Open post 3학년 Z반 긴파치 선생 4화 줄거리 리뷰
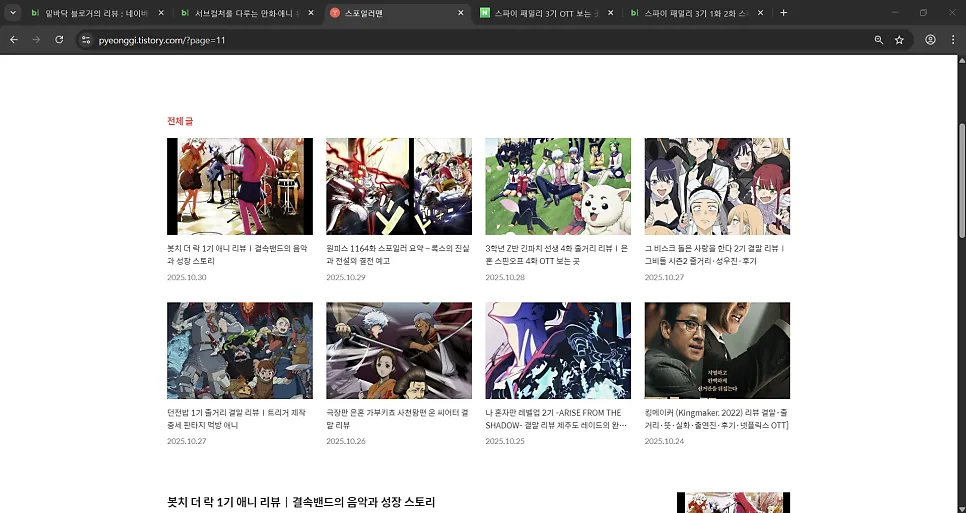The height and width of the screenshot is (513, 966). tap(556, 254)
